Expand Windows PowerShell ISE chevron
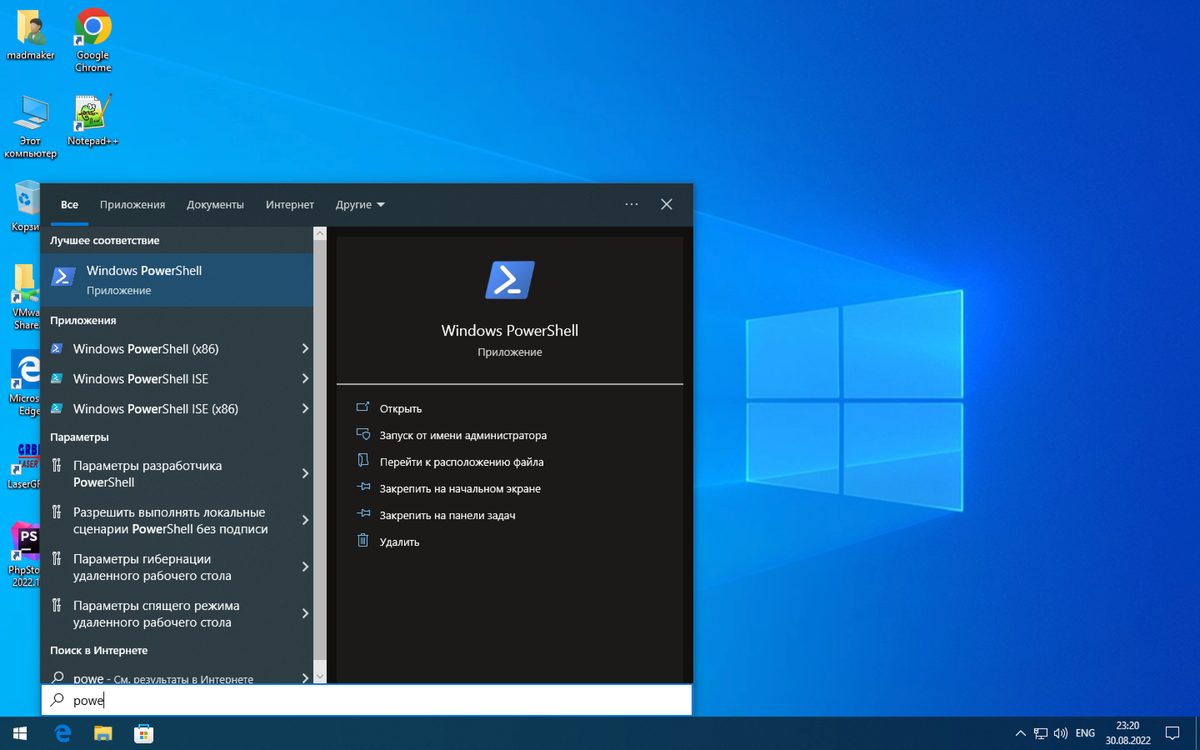Screen dimensions: 1200x750 [305, 379]
